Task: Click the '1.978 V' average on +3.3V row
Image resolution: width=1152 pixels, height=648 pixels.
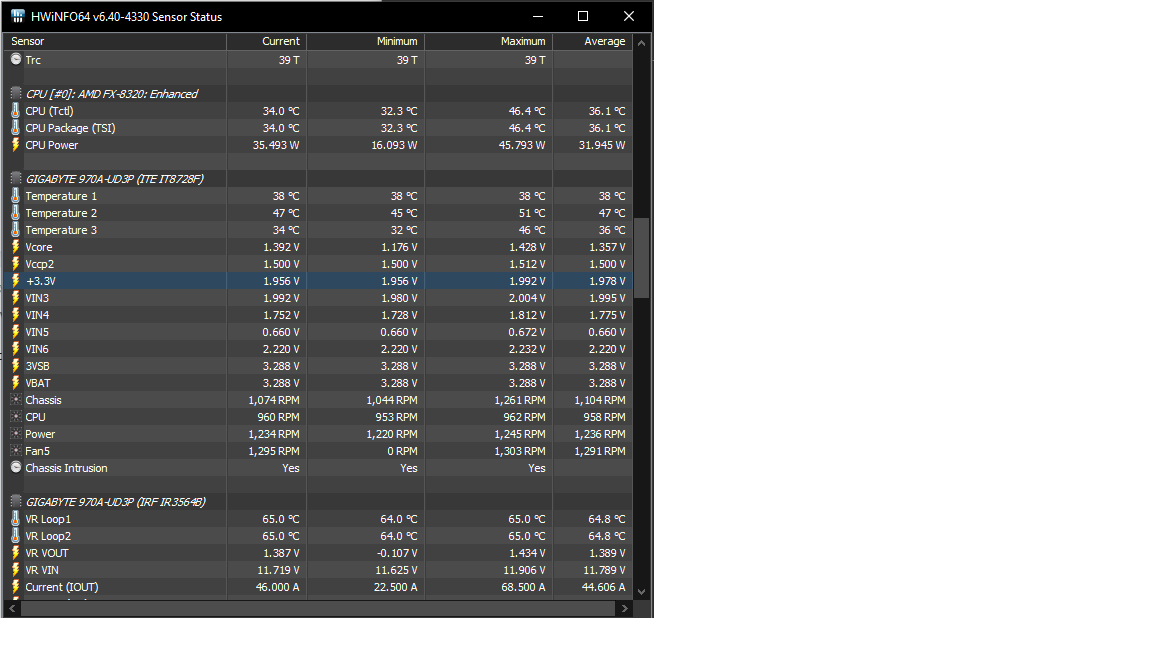Action: pyautogui.click(x=608, y=281)
